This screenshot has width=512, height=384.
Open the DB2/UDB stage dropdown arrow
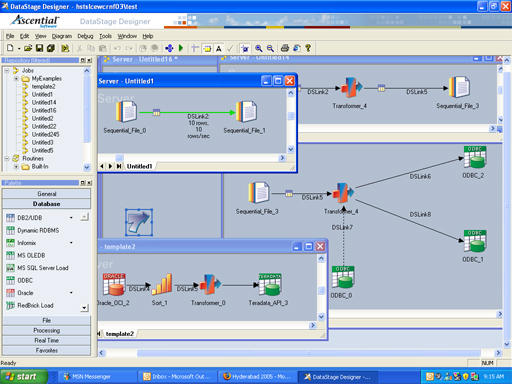tap(71, 218)
